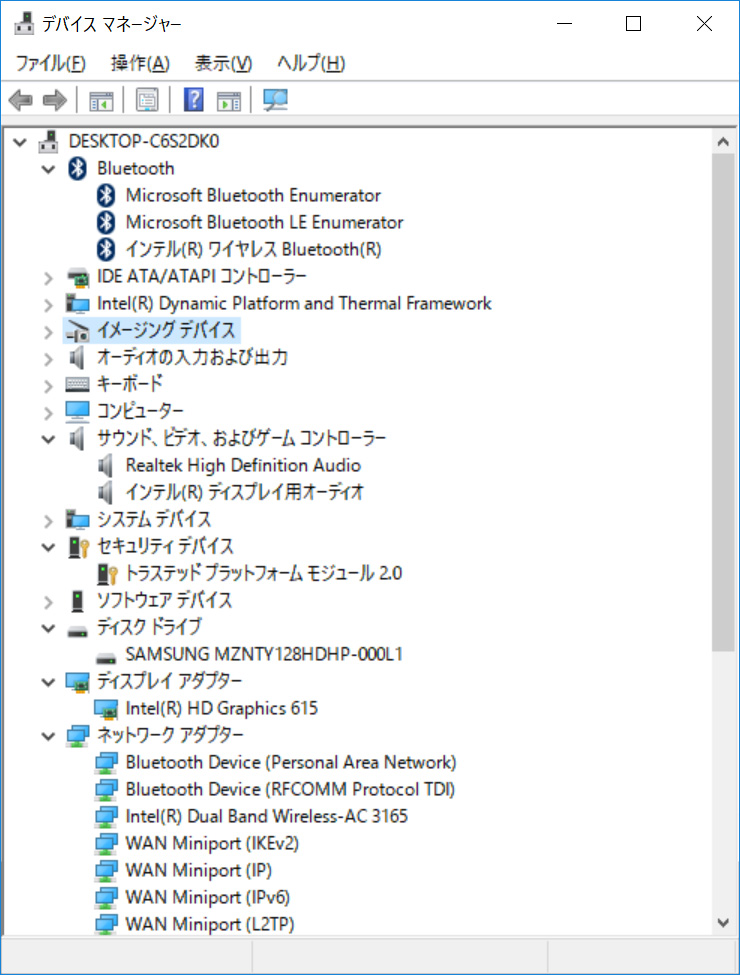Select トラステッド プラットフォーム モジュール 2.0

[x=264, y=573]
